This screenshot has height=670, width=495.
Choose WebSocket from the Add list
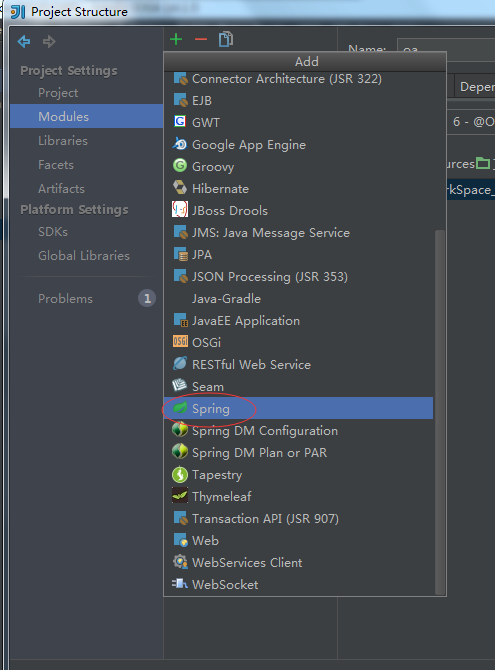[x=298, y=584]
